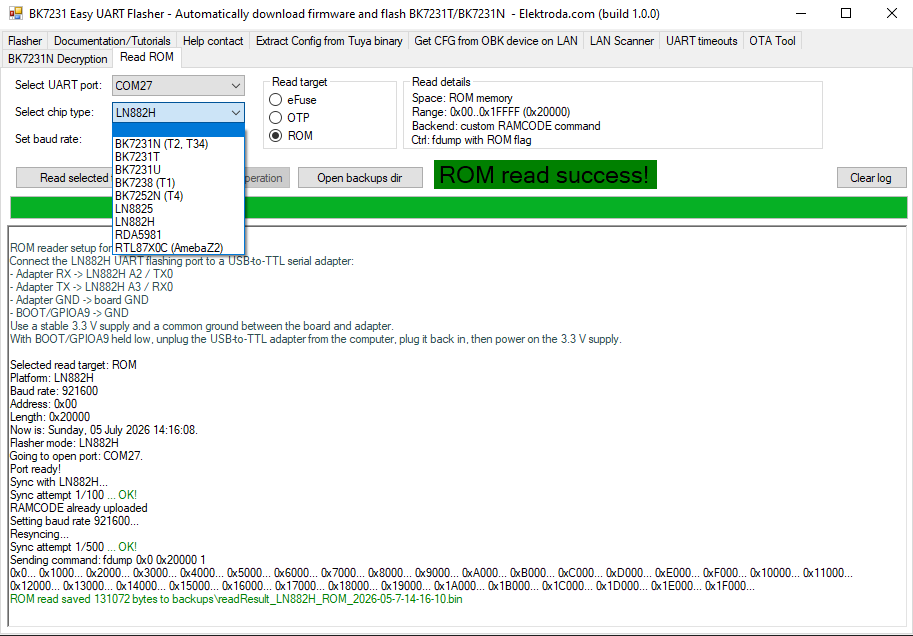Click the 'Flasher mode: LN882H' log line
Viewport: 913px width, 636px height.
64,443
